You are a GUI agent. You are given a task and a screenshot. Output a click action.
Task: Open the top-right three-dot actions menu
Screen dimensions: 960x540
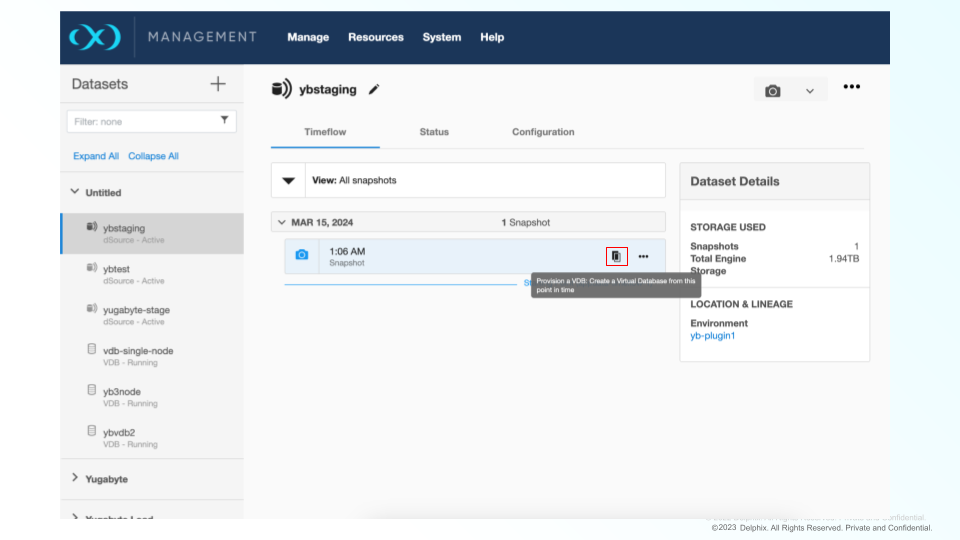pyautogui.click(x=851, y=87)
